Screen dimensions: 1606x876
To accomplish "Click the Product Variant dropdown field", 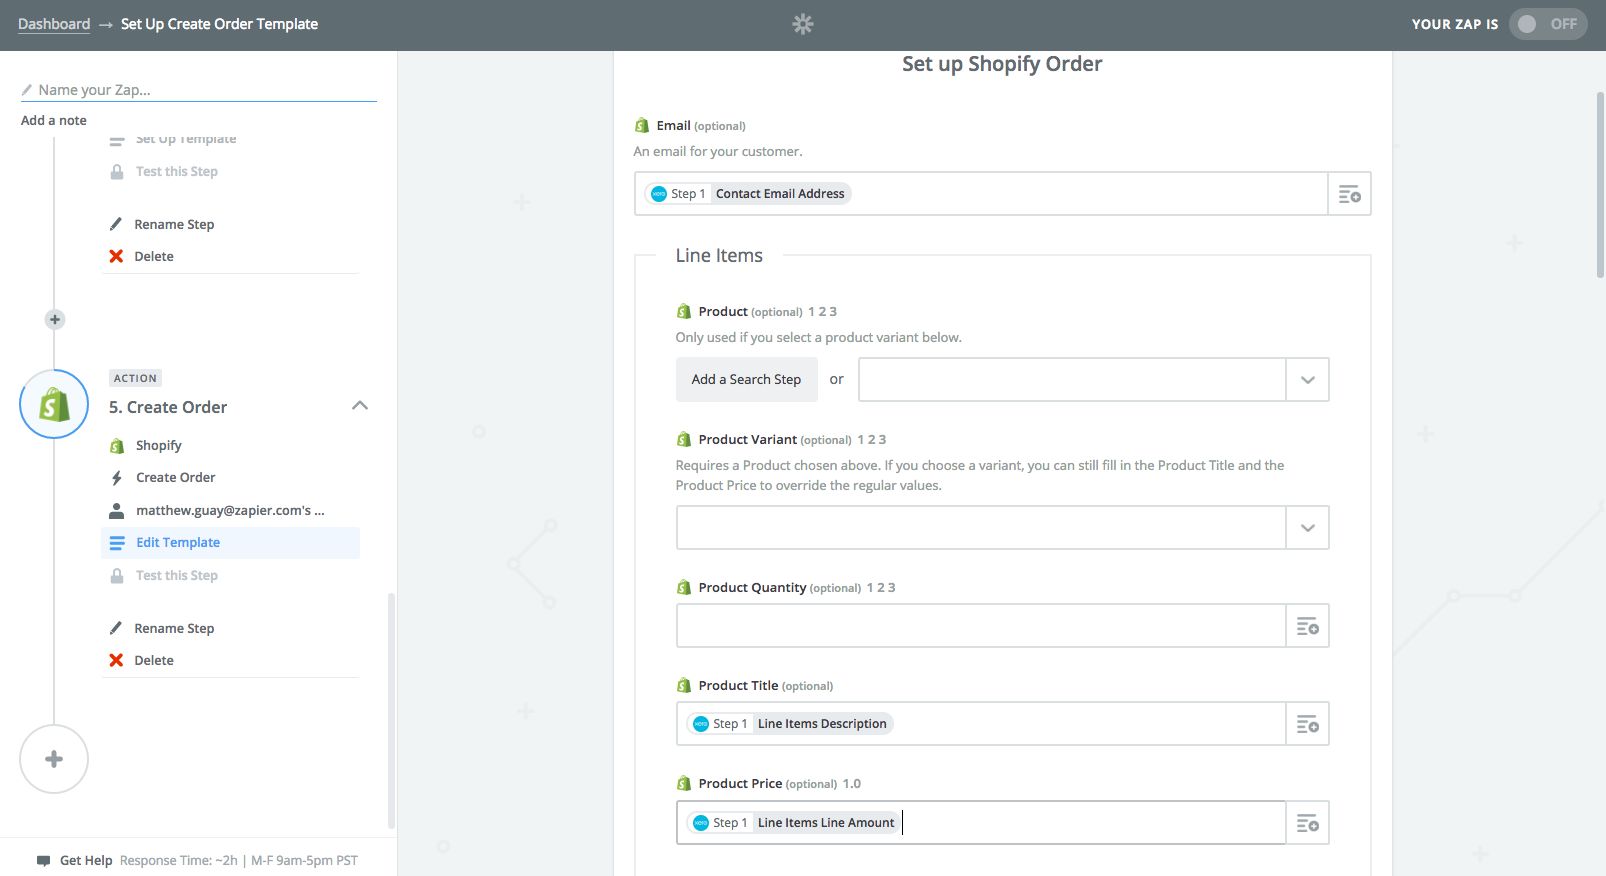I will tap(981, 528).
